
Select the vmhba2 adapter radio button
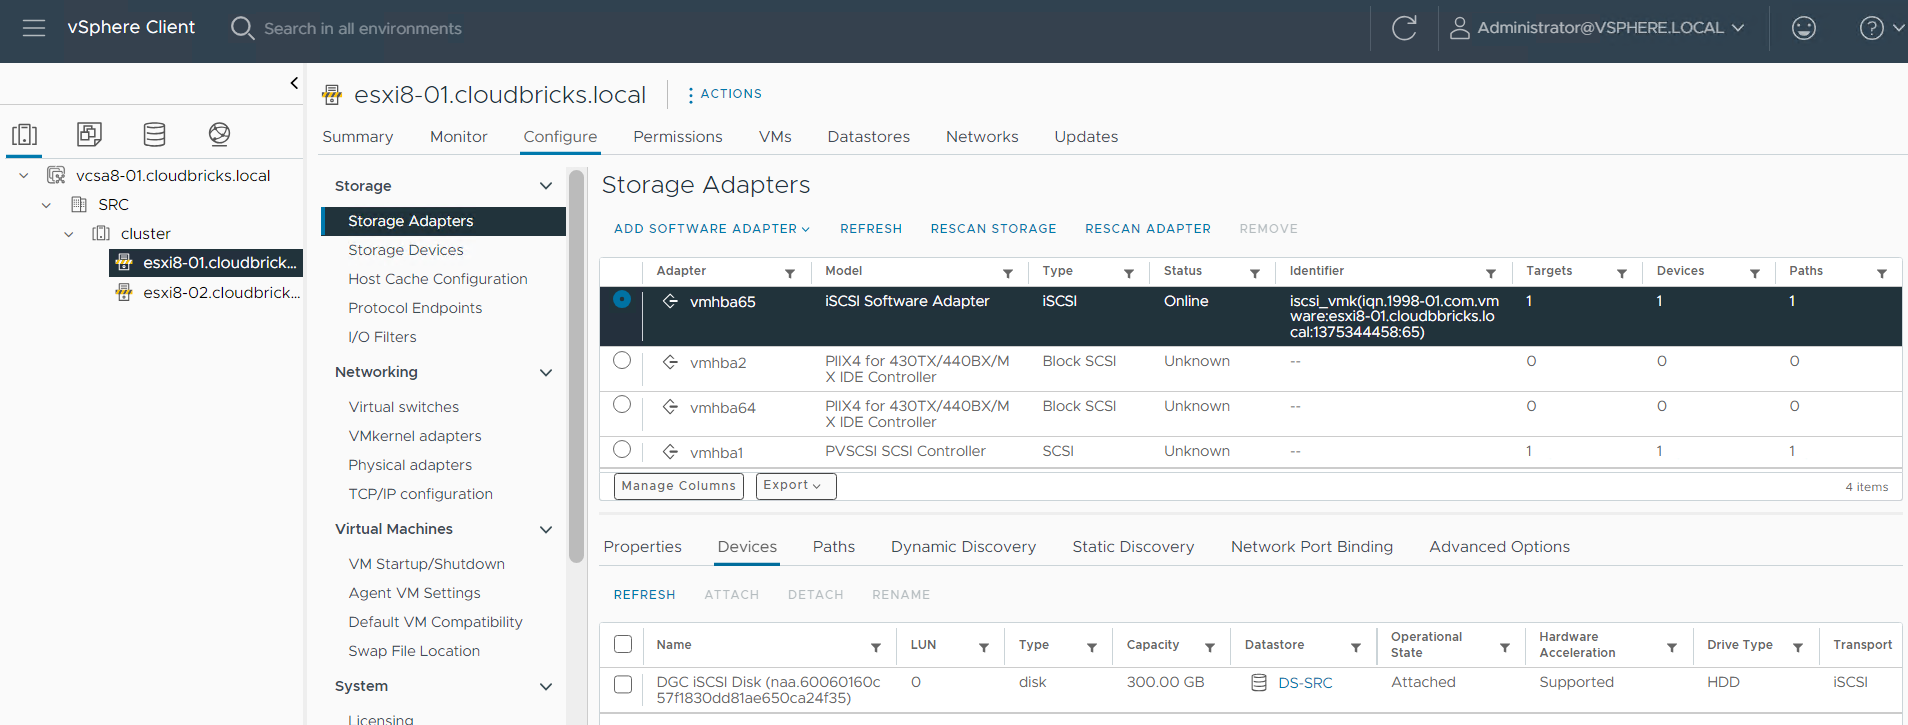click(622, 360)
